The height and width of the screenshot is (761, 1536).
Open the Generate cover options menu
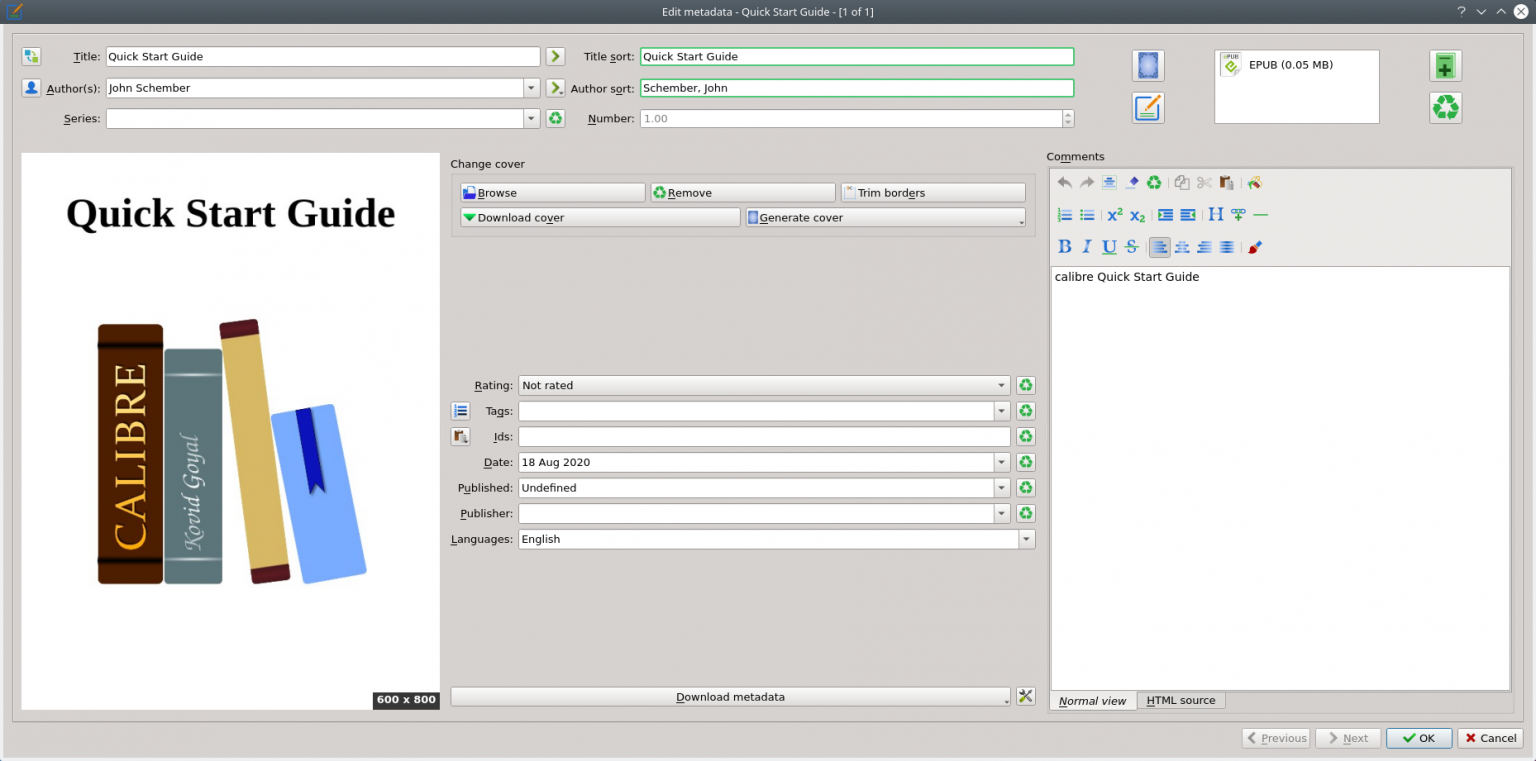pyautogui.click(x=1021, y=220)
